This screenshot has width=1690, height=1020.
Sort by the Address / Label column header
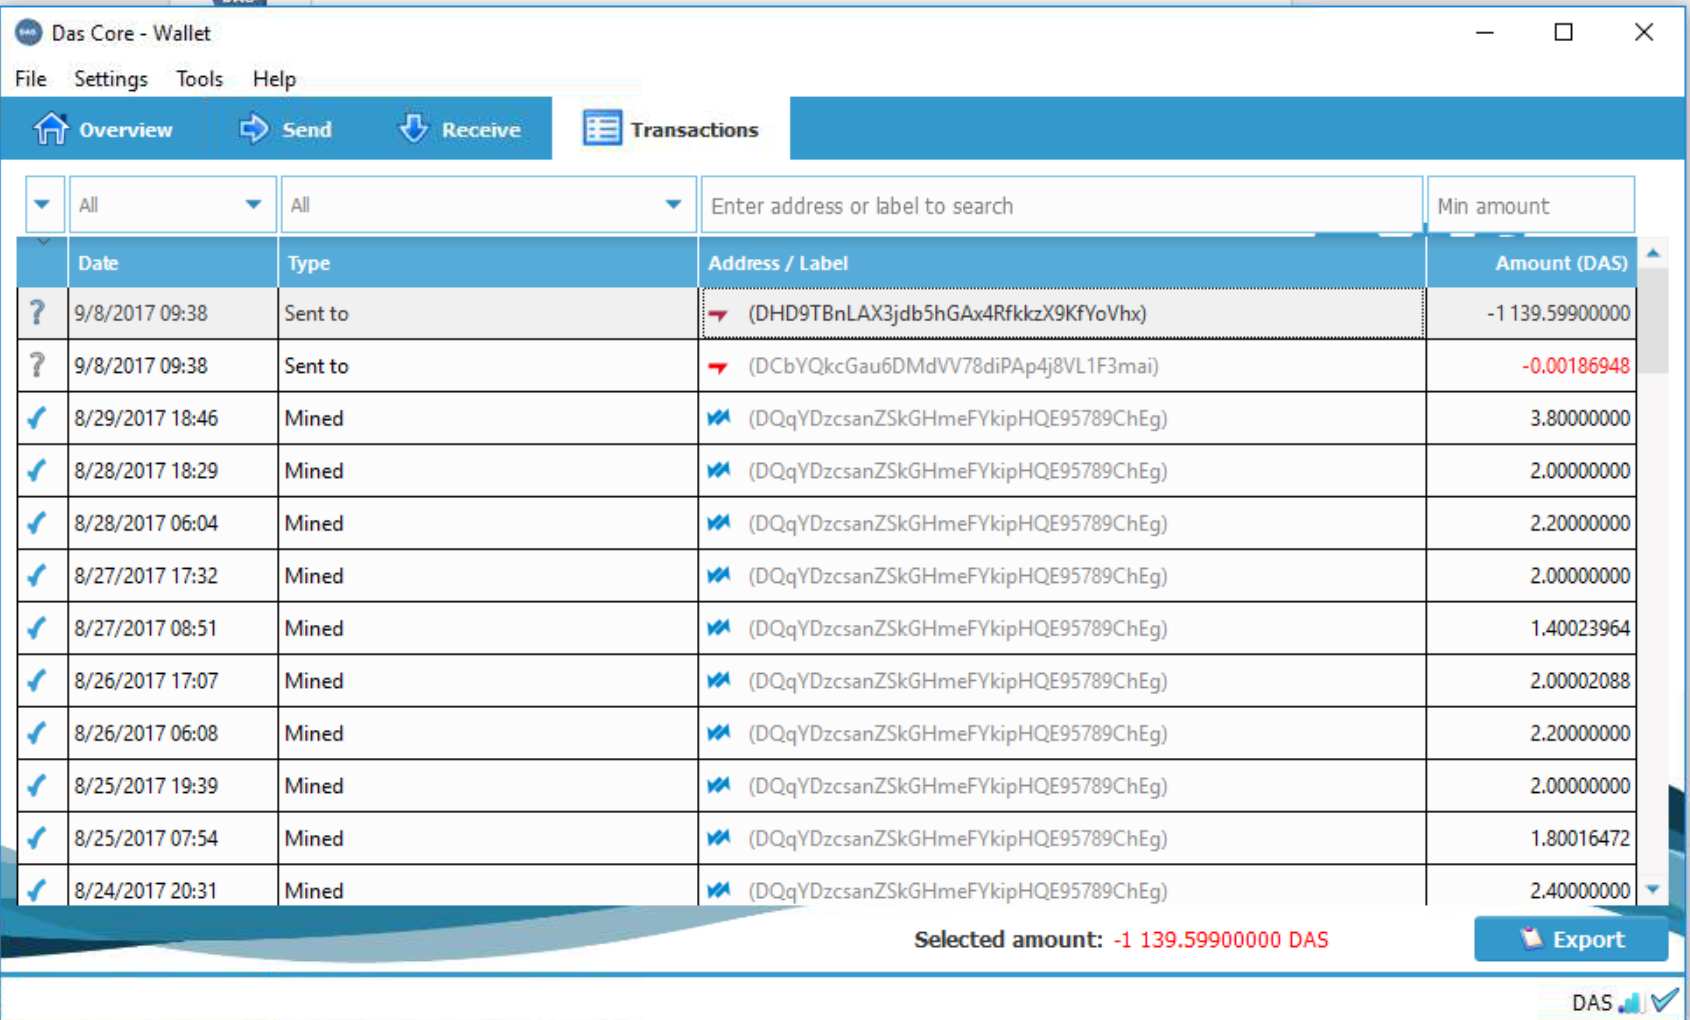[x=1062, y=263]
